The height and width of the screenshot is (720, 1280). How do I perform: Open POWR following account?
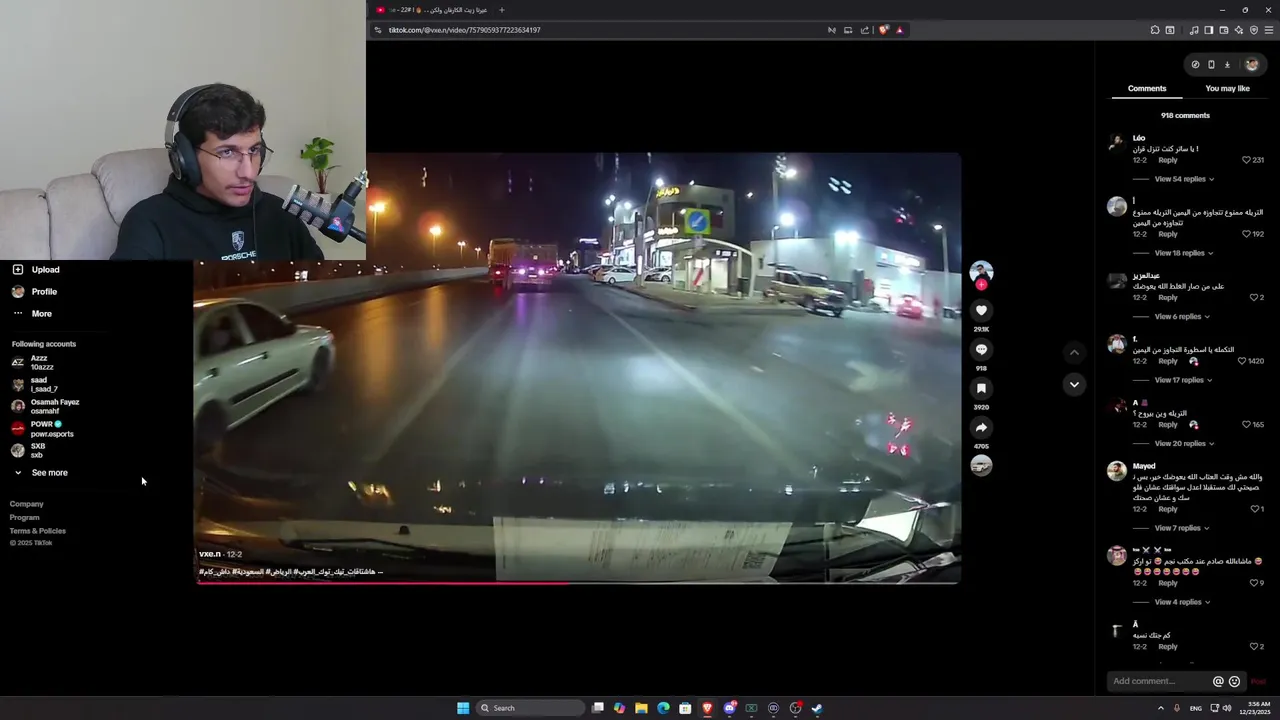[x=42, y=428]
